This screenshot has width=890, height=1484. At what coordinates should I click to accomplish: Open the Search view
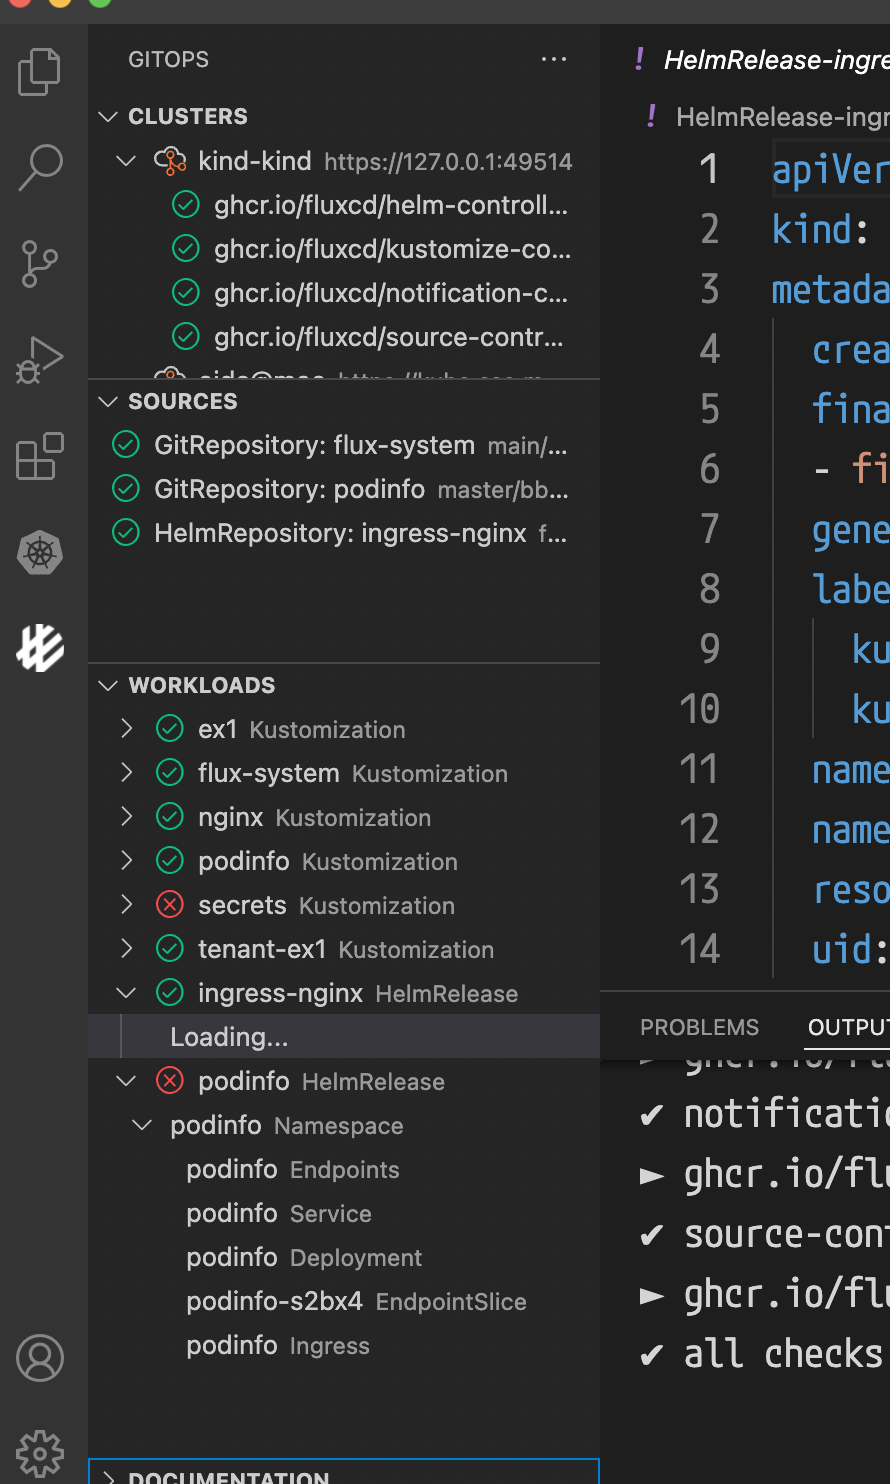click(38, 167)
